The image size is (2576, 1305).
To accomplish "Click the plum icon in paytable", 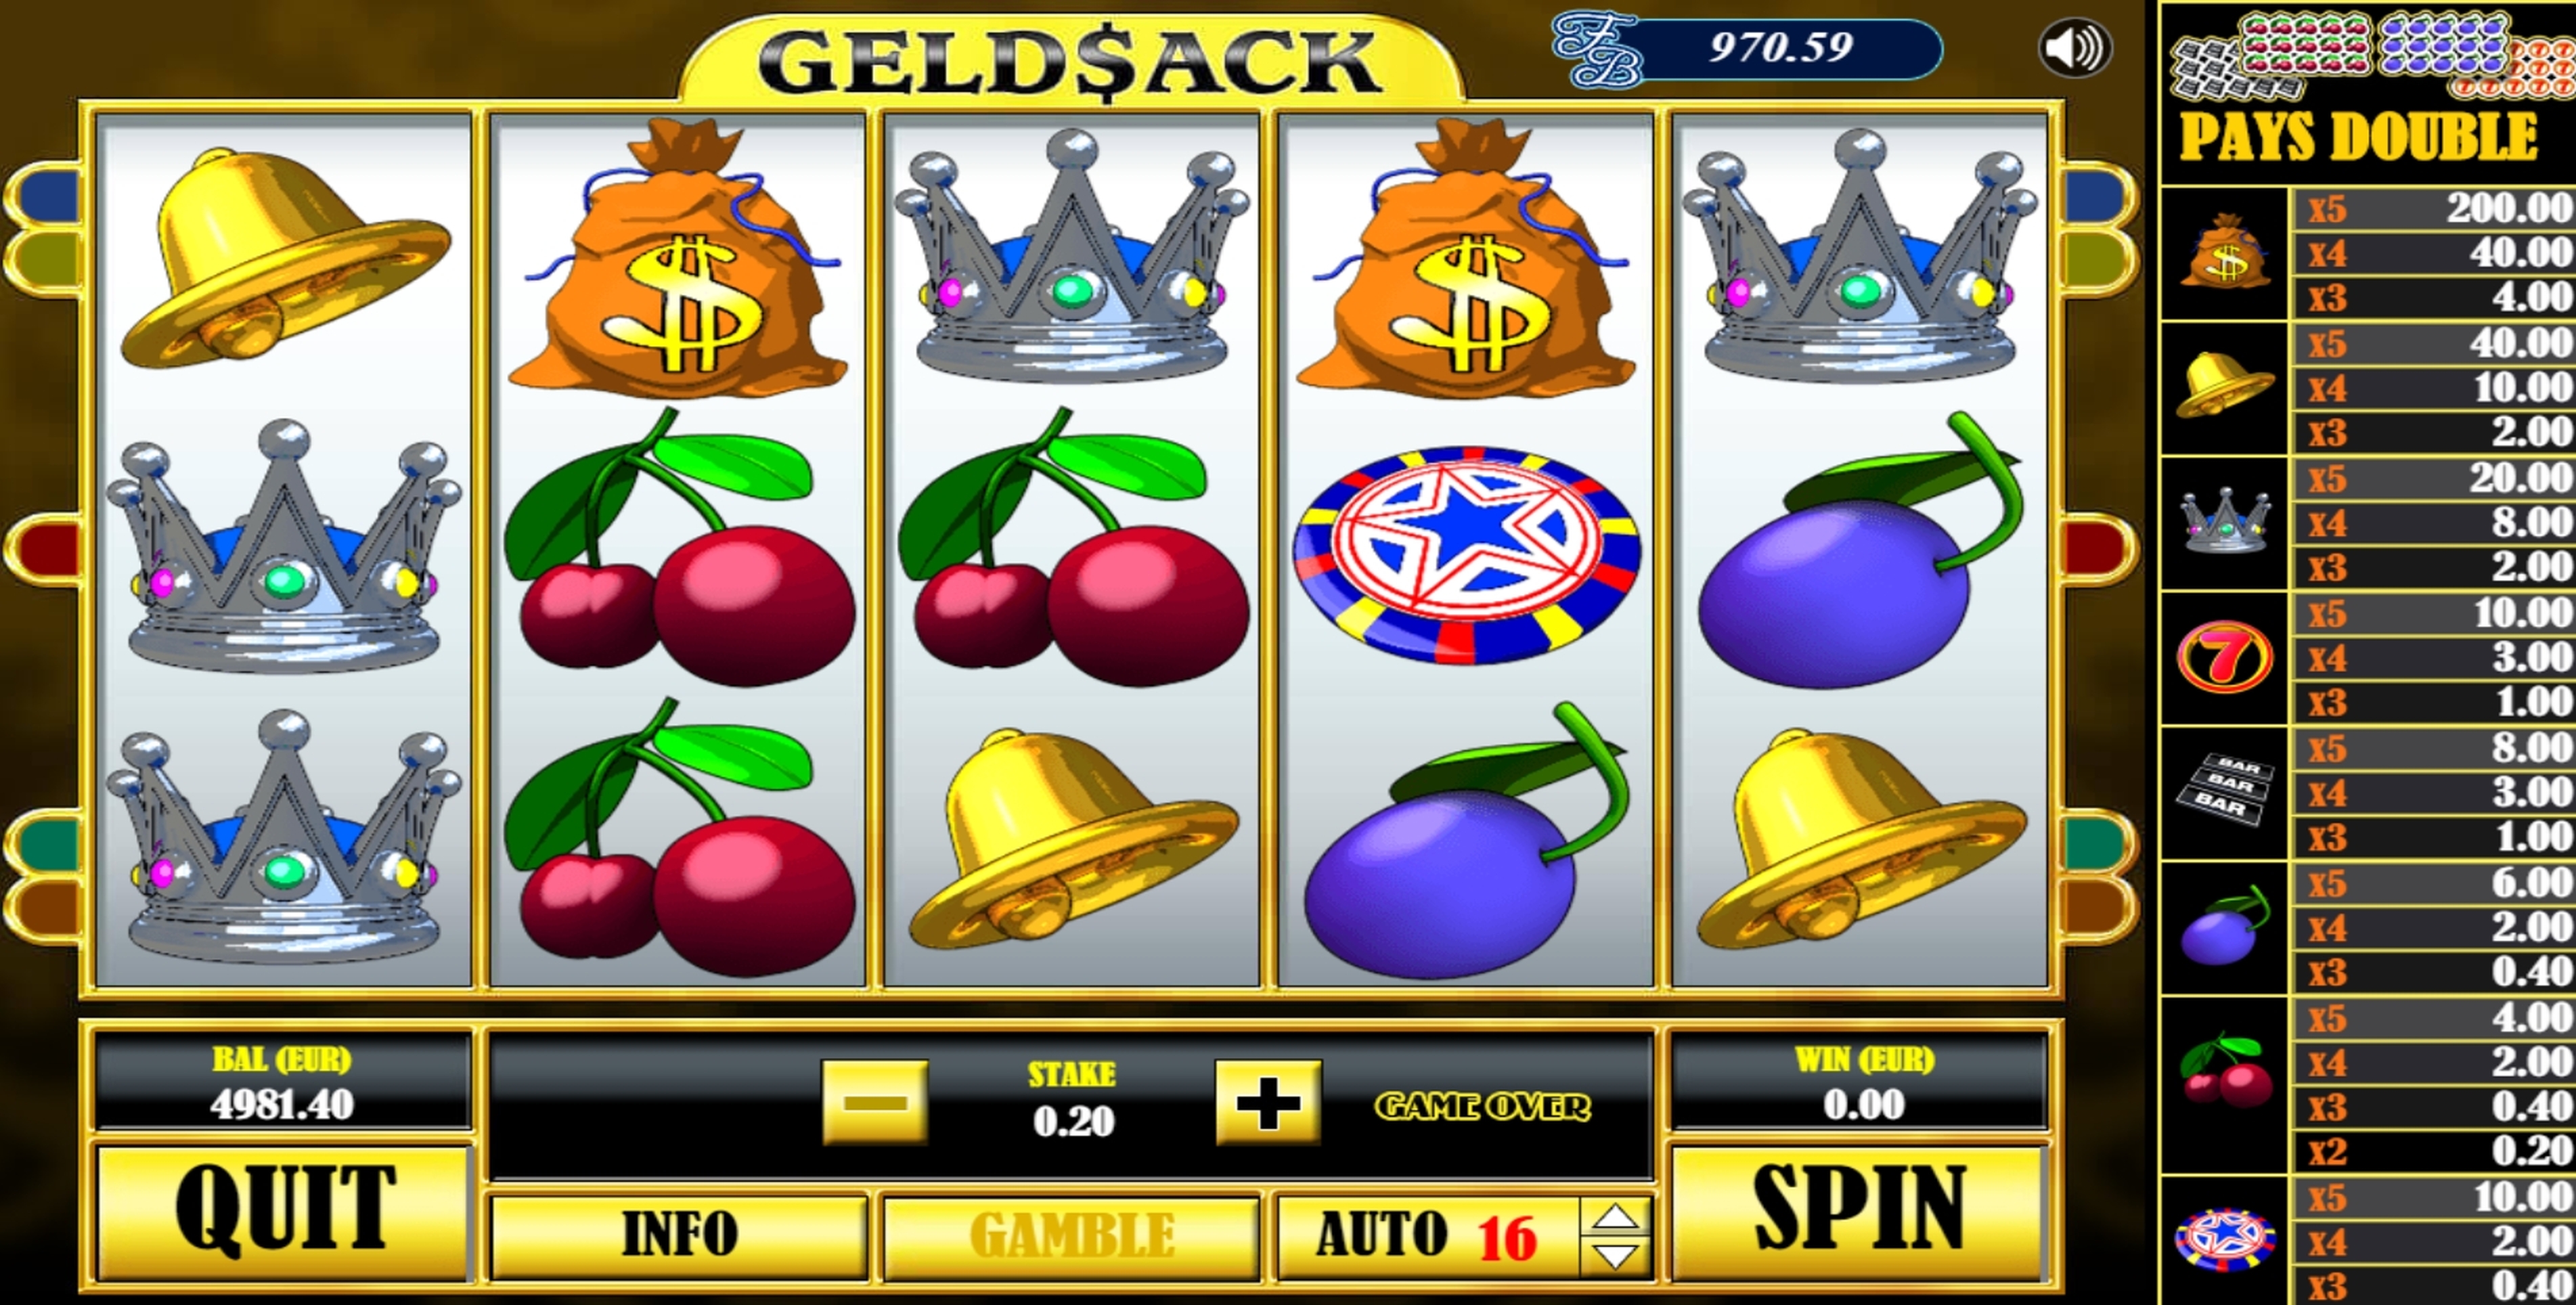I will tap(2225, 925).
